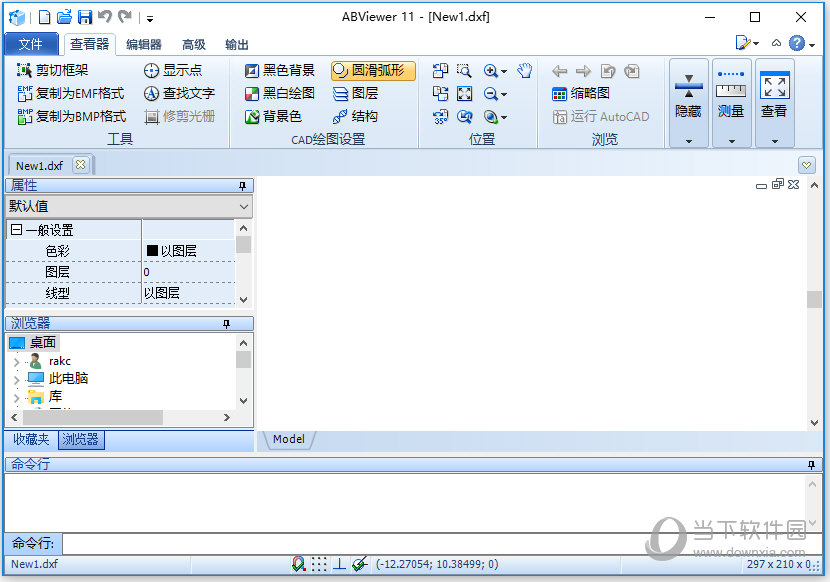The height and width of the screenshot is (582, 830).
Task: Pin the 属性 properties panel
Action: point(242,186)
